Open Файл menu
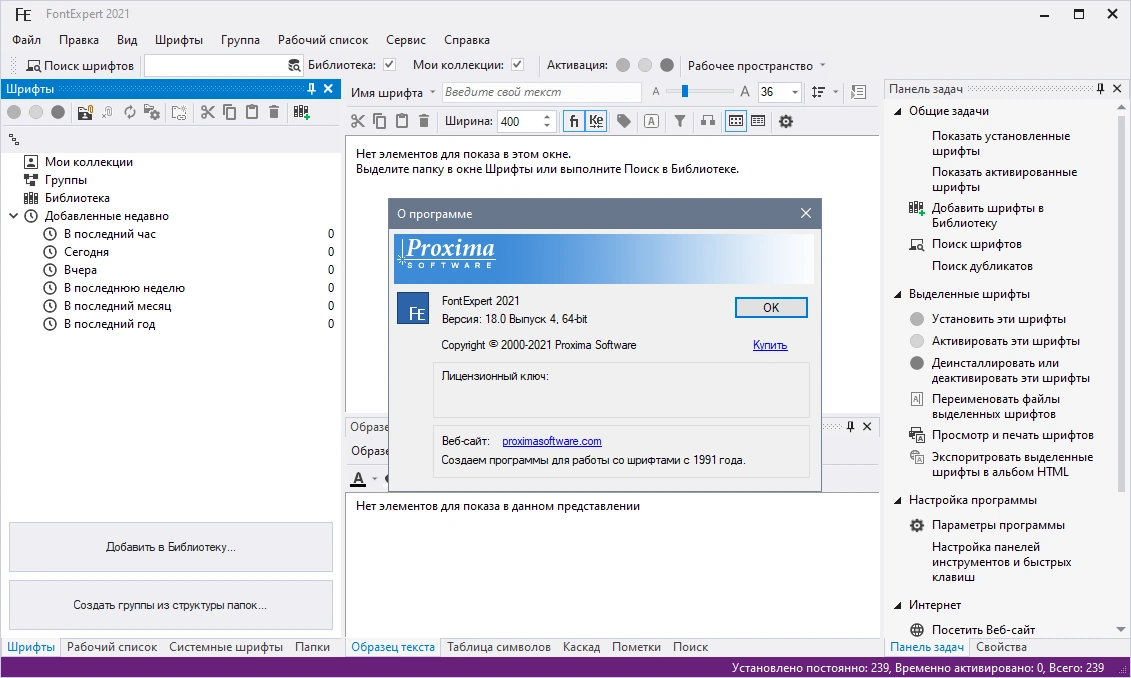The image size is (1131, 678). pos(27,40)
